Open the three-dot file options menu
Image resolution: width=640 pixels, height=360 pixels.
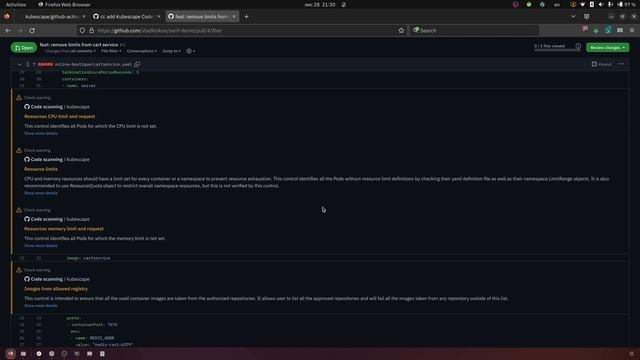coord(621,64)
